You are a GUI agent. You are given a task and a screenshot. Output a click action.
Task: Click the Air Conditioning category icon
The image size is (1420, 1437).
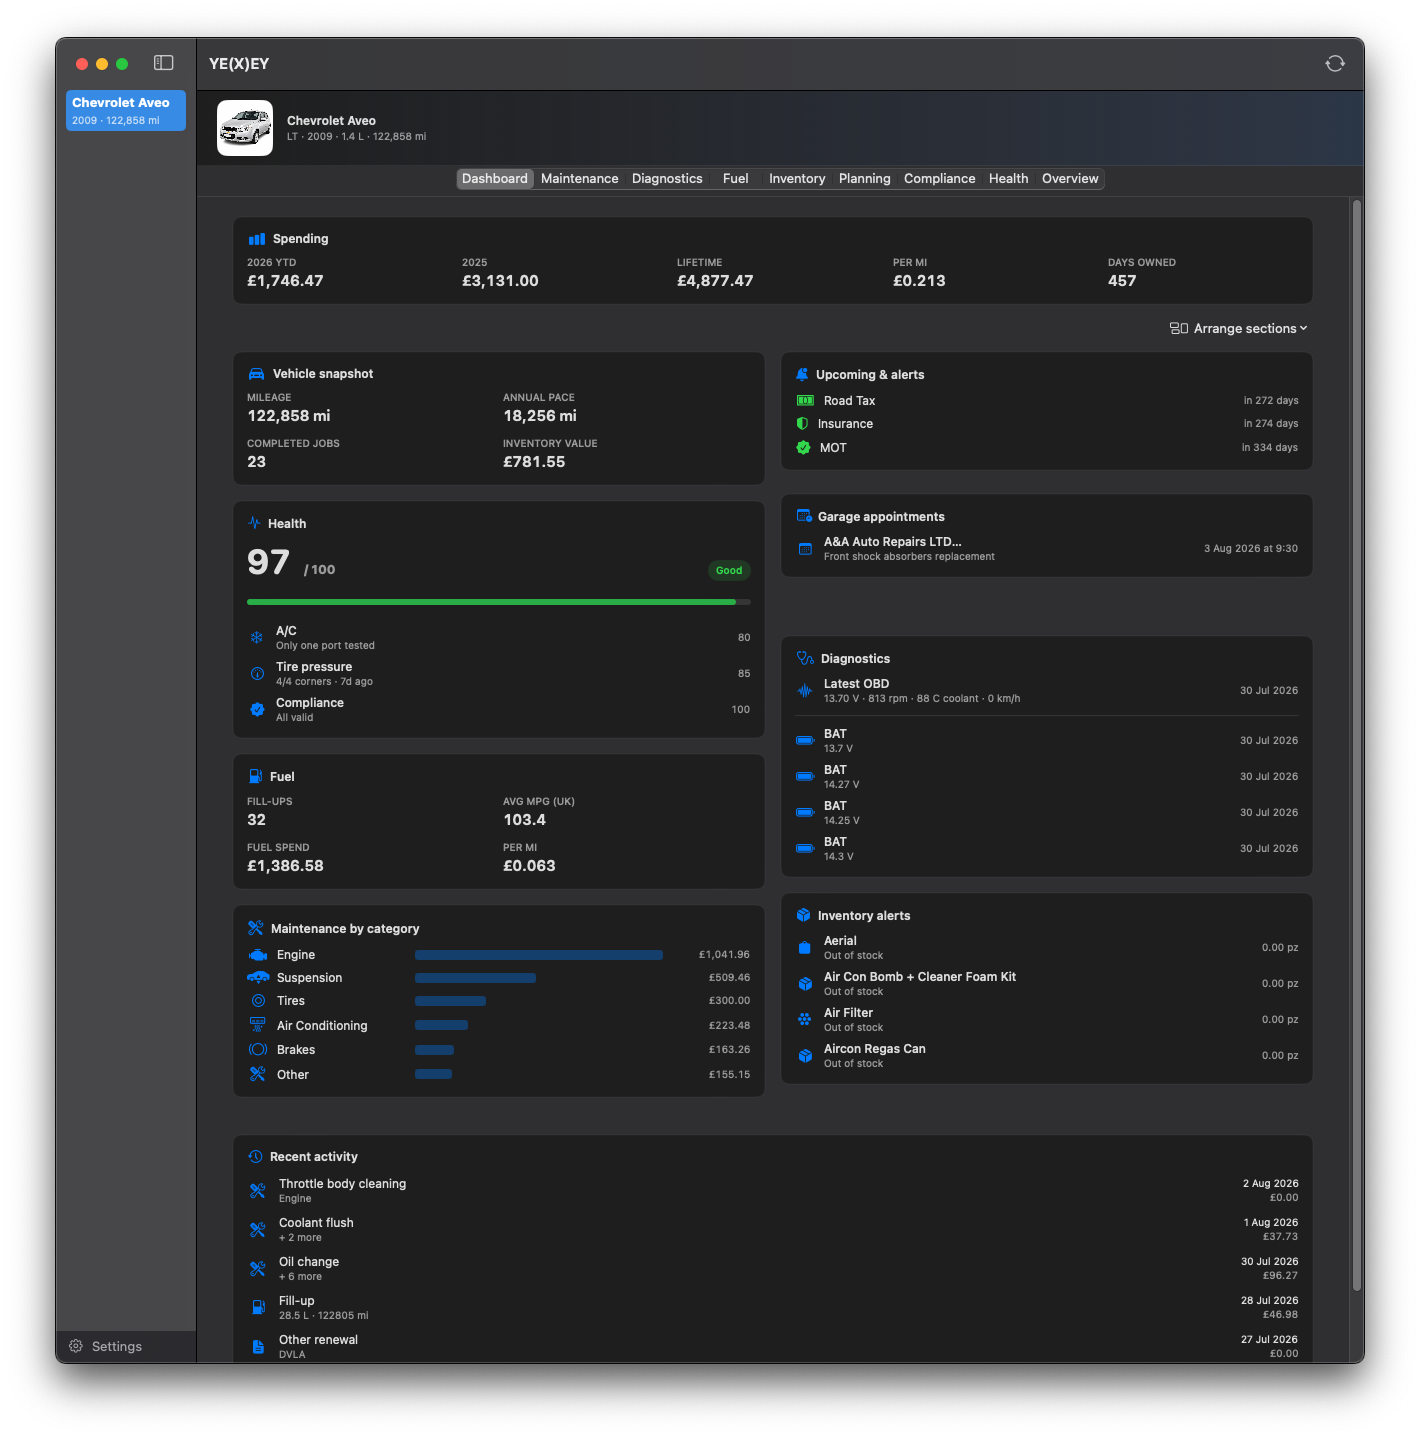point(258,1025)
